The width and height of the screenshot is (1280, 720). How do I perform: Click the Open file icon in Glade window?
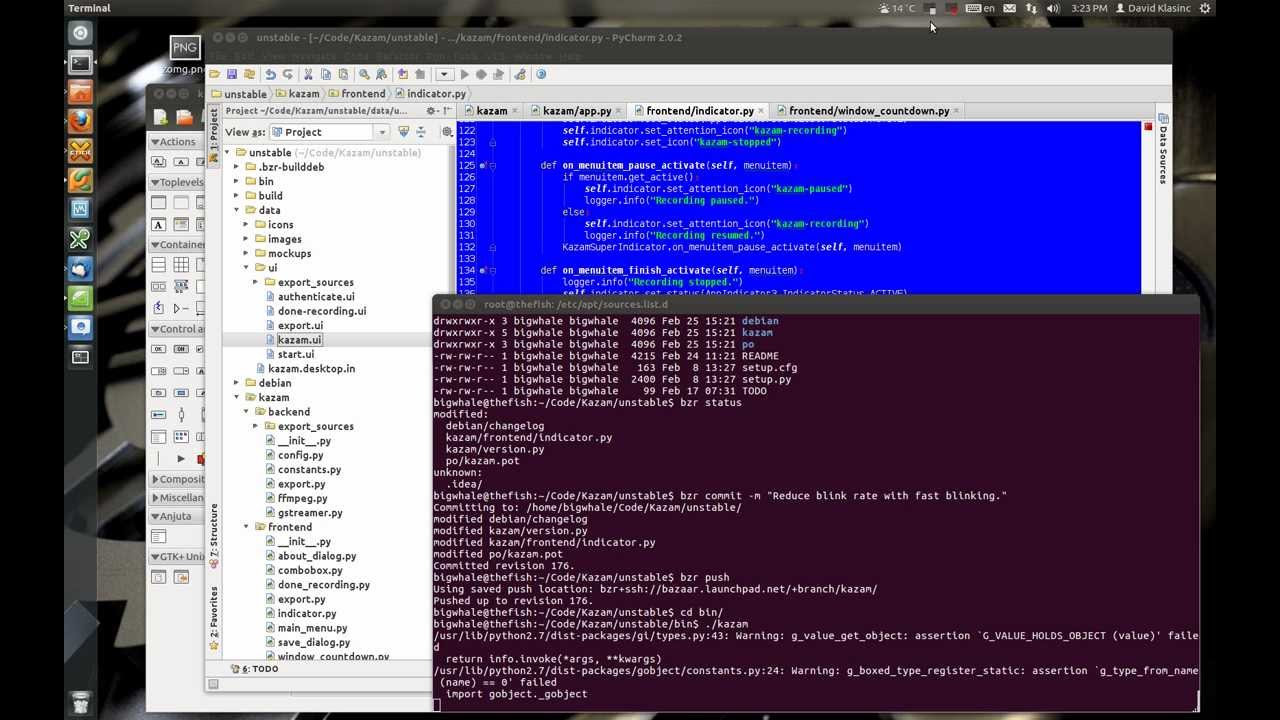[184, 118]
